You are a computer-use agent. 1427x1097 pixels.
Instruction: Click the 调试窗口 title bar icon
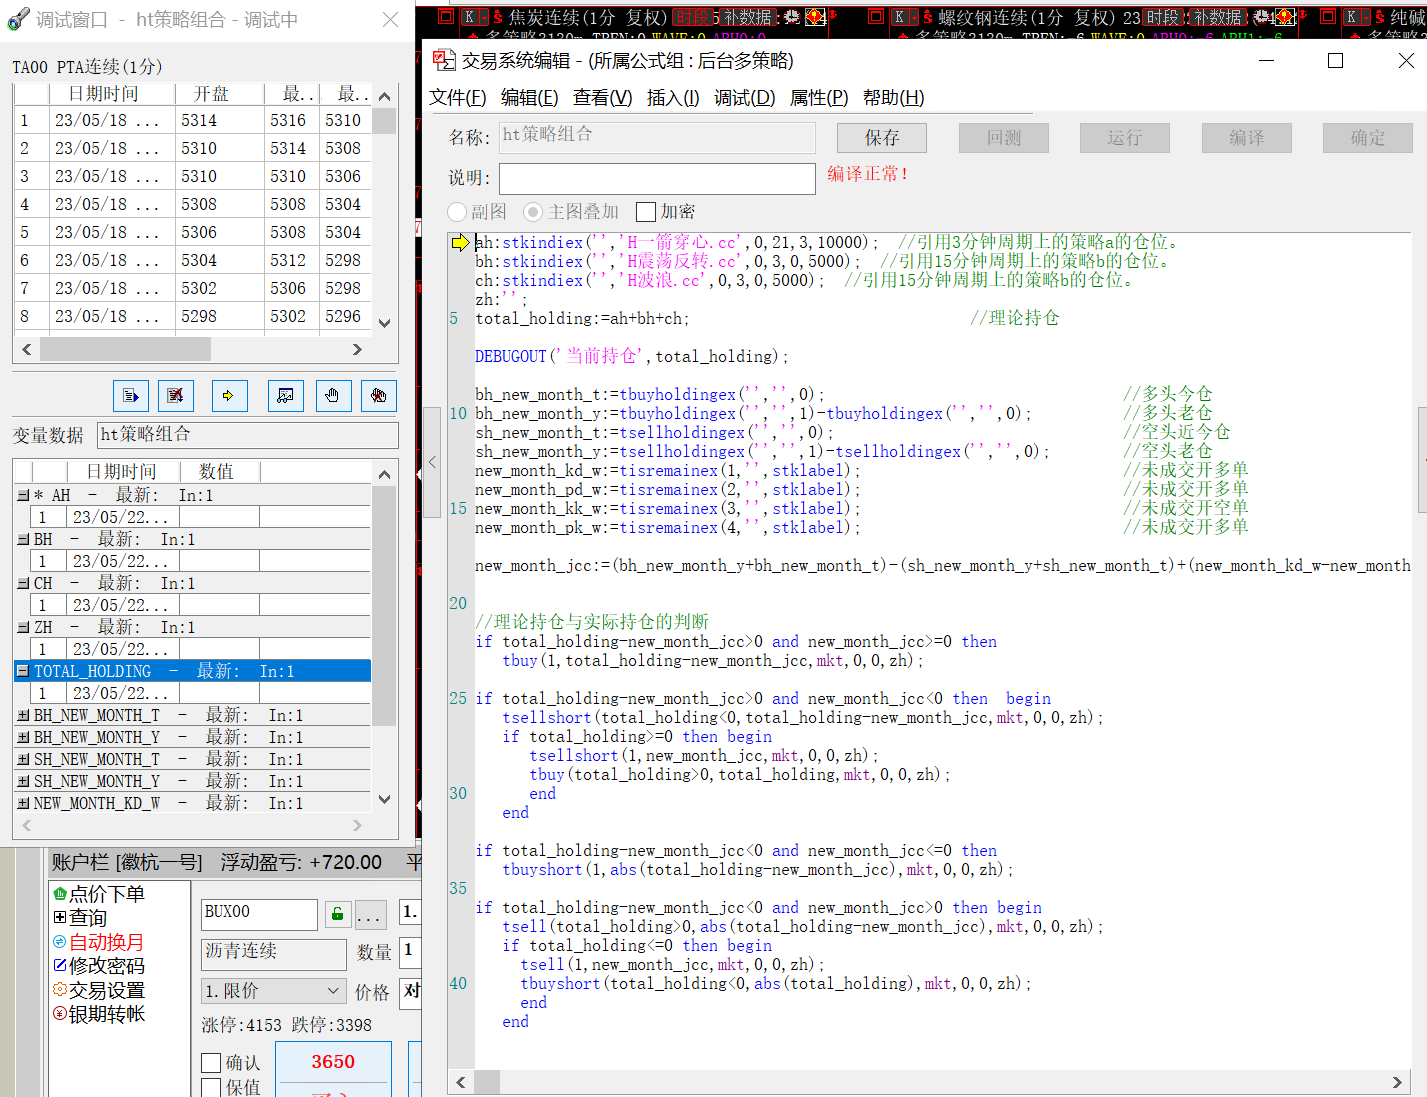18,19
